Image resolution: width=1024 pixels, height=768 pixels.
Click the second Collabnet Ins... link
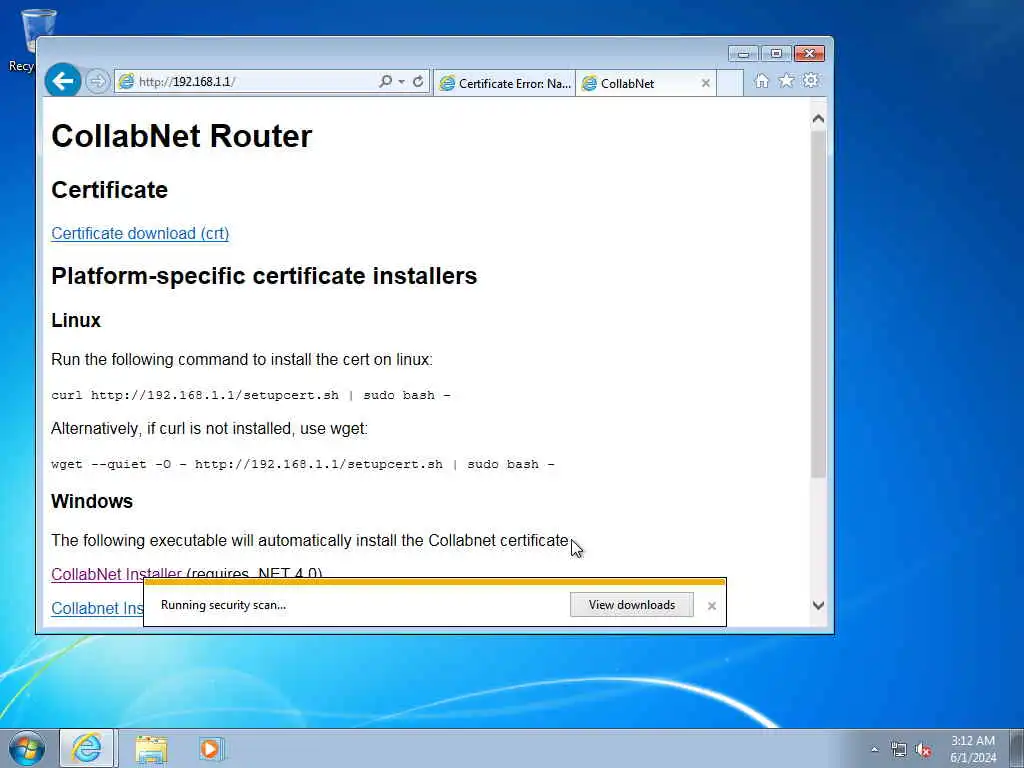click(97, 609)
